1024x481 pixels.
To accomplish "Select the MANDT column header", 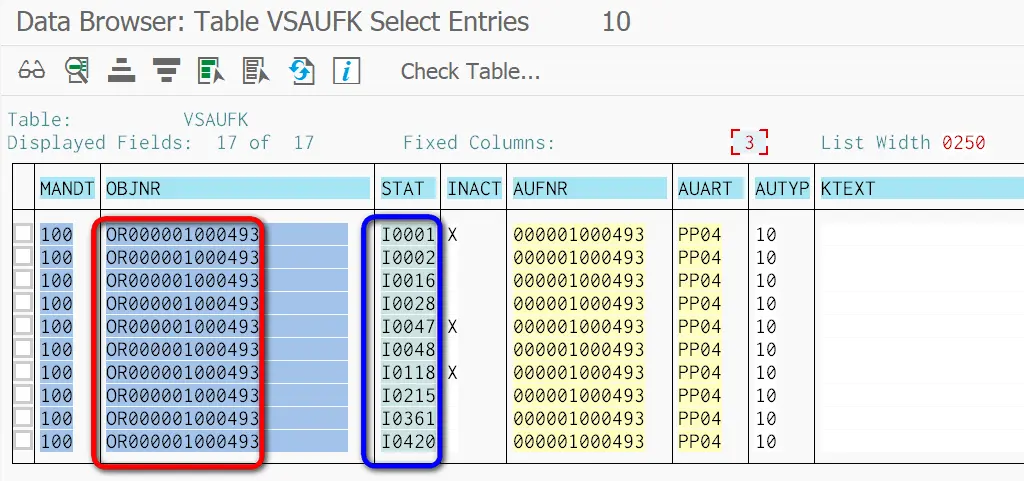I will coord(66,189).
